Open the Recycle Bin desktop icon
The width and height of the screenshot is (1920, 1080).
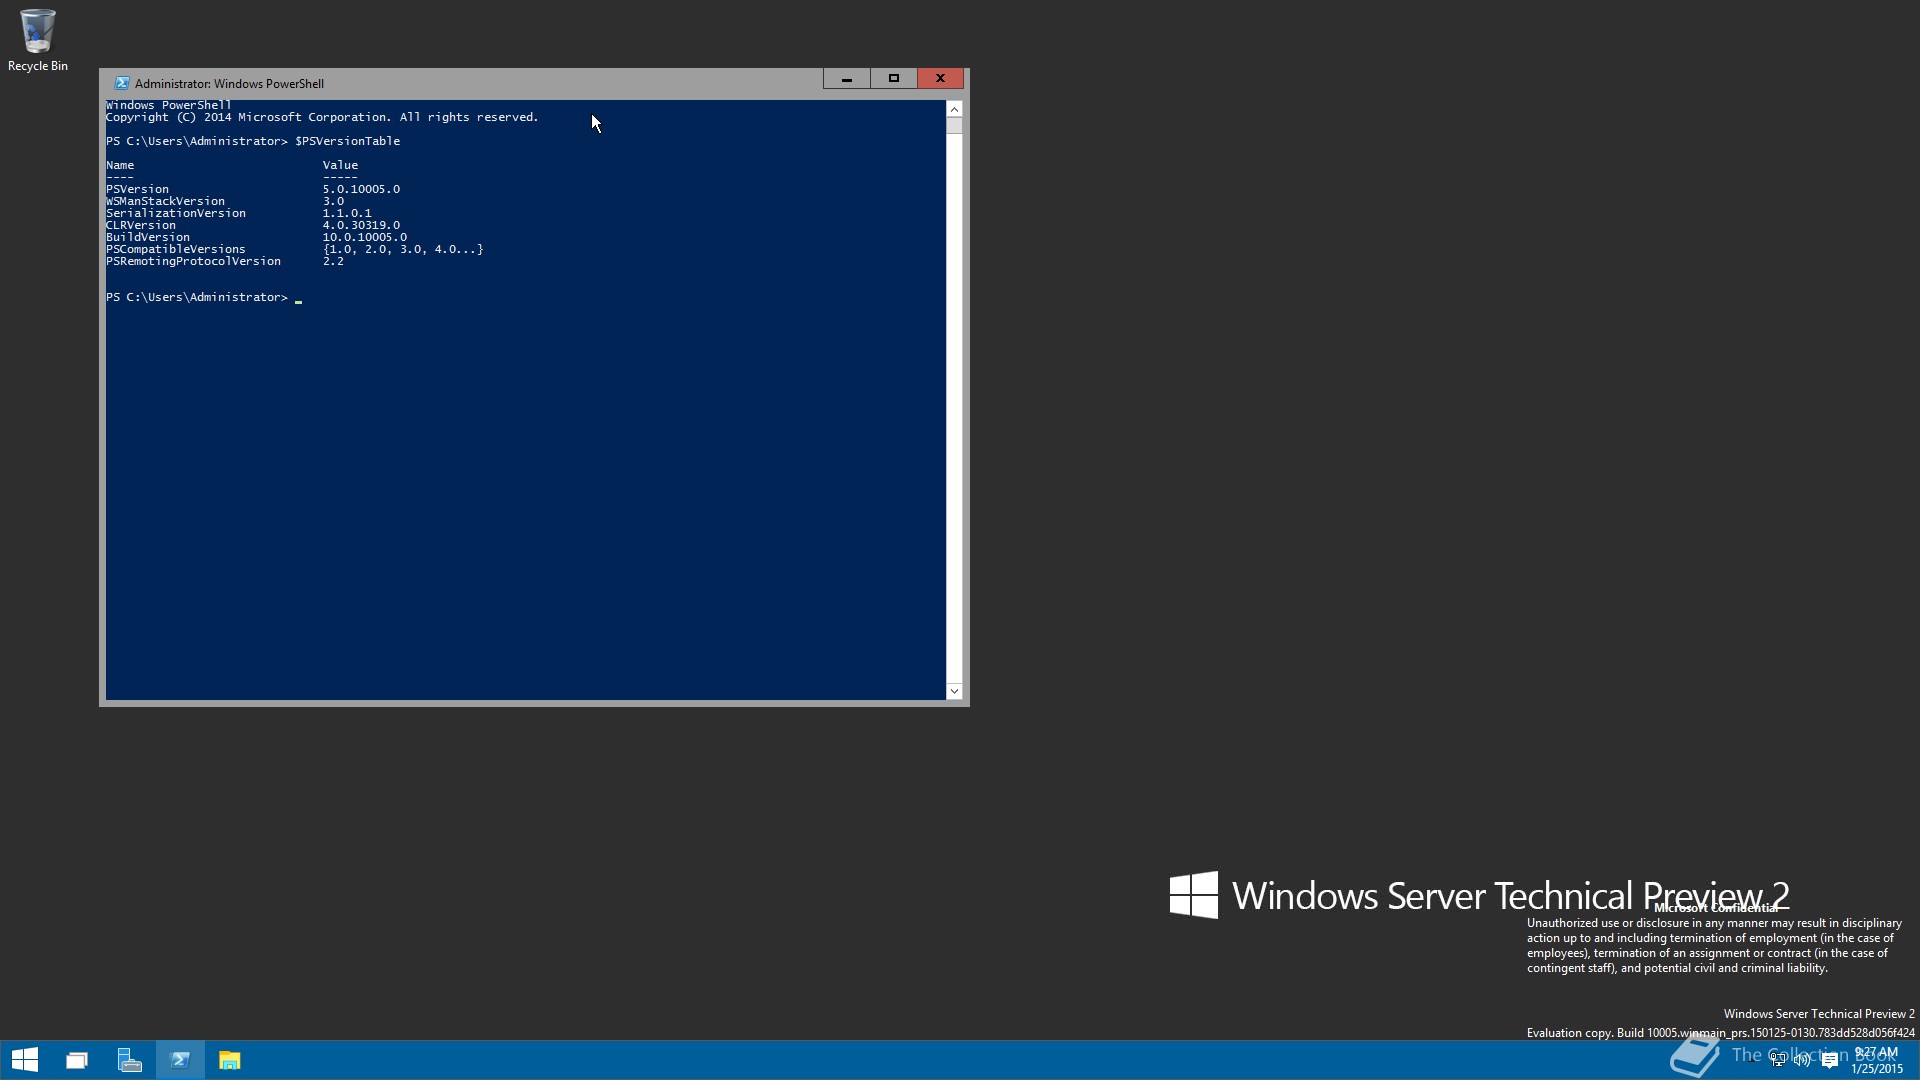[37, 40]
